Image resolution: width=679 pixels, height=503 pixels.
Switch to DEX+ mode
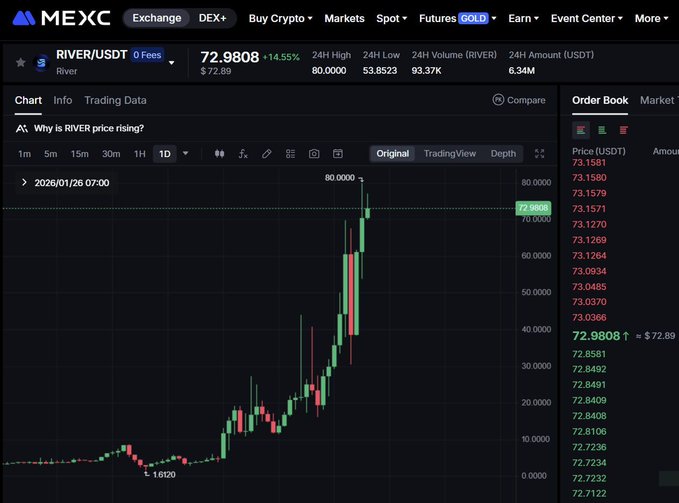click(x=213, y=18)
